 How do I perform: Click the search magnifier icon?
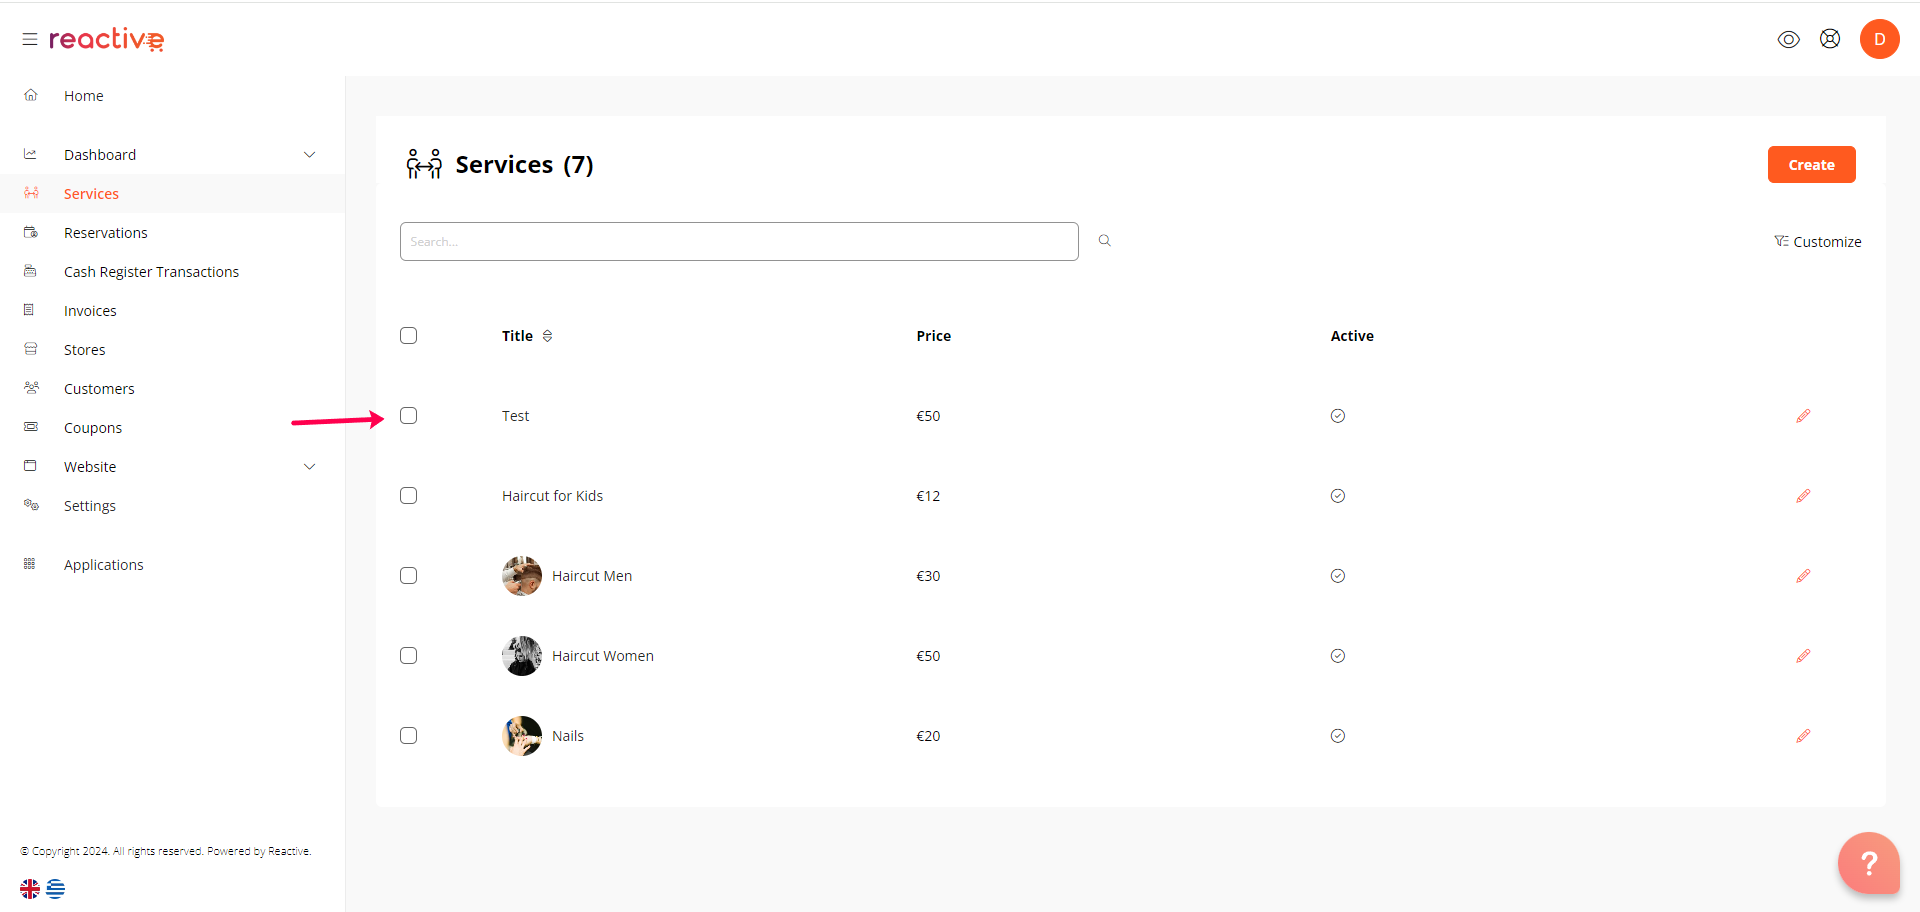[x=1104, y=241]
